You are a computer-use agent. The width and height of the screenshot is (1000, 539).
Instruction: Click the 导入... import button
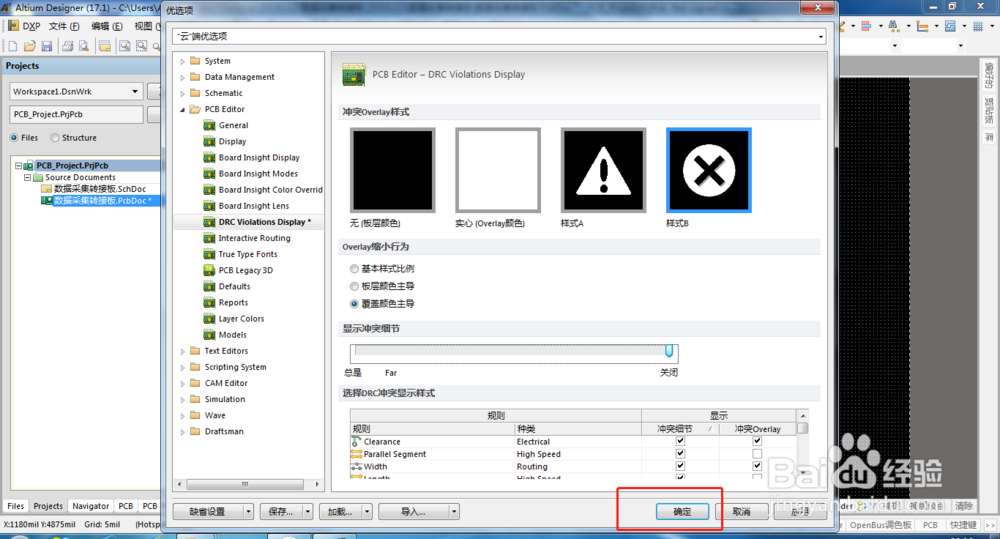click(413, 512)
